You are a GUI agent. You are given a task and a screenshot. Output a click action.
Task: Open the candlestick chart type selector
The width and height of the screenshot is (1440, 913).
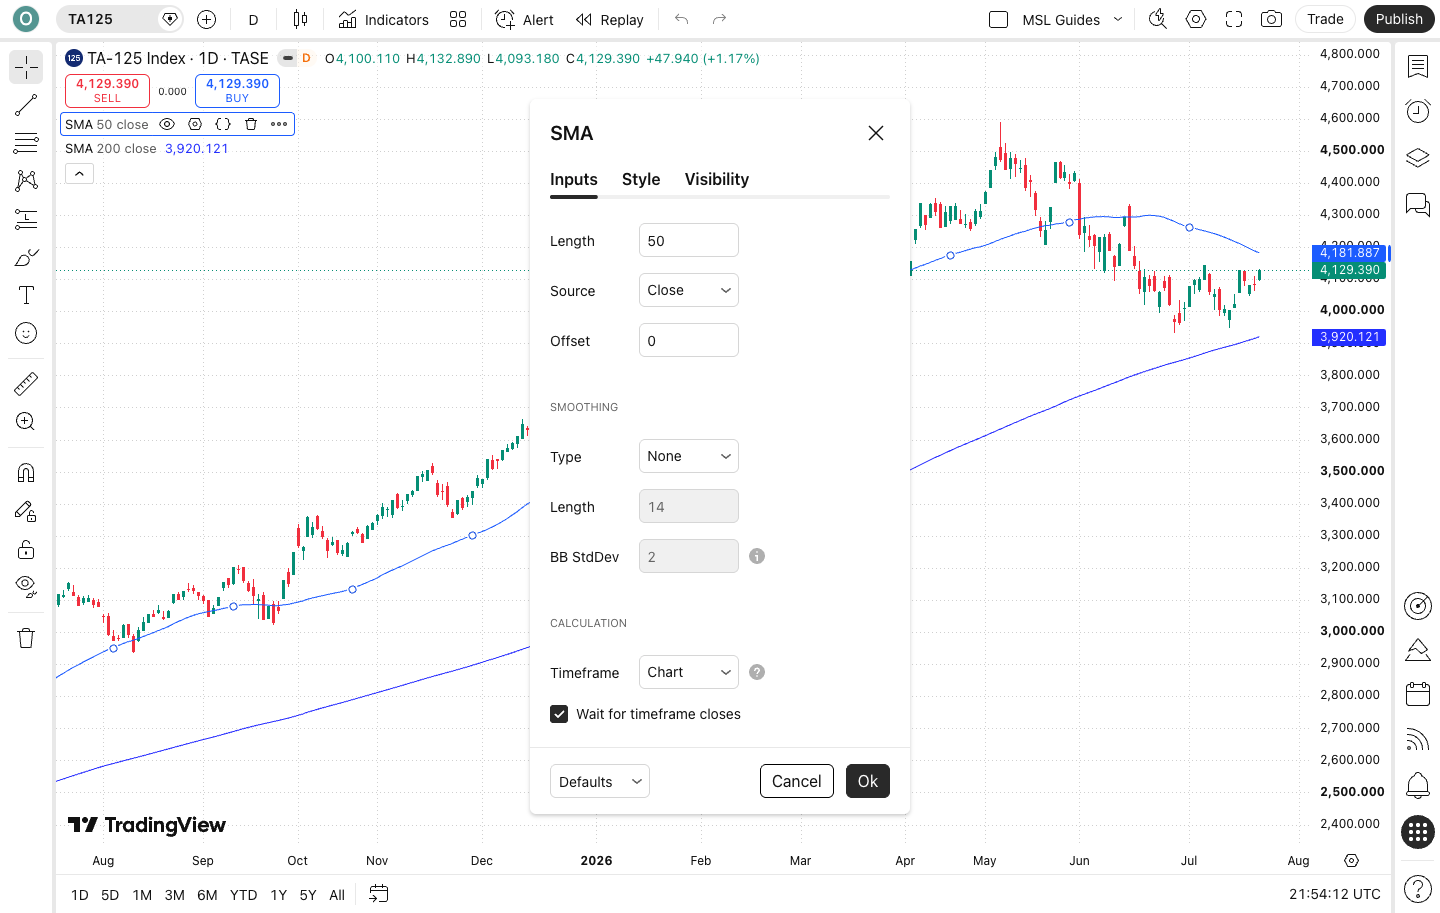pos(300,19)
